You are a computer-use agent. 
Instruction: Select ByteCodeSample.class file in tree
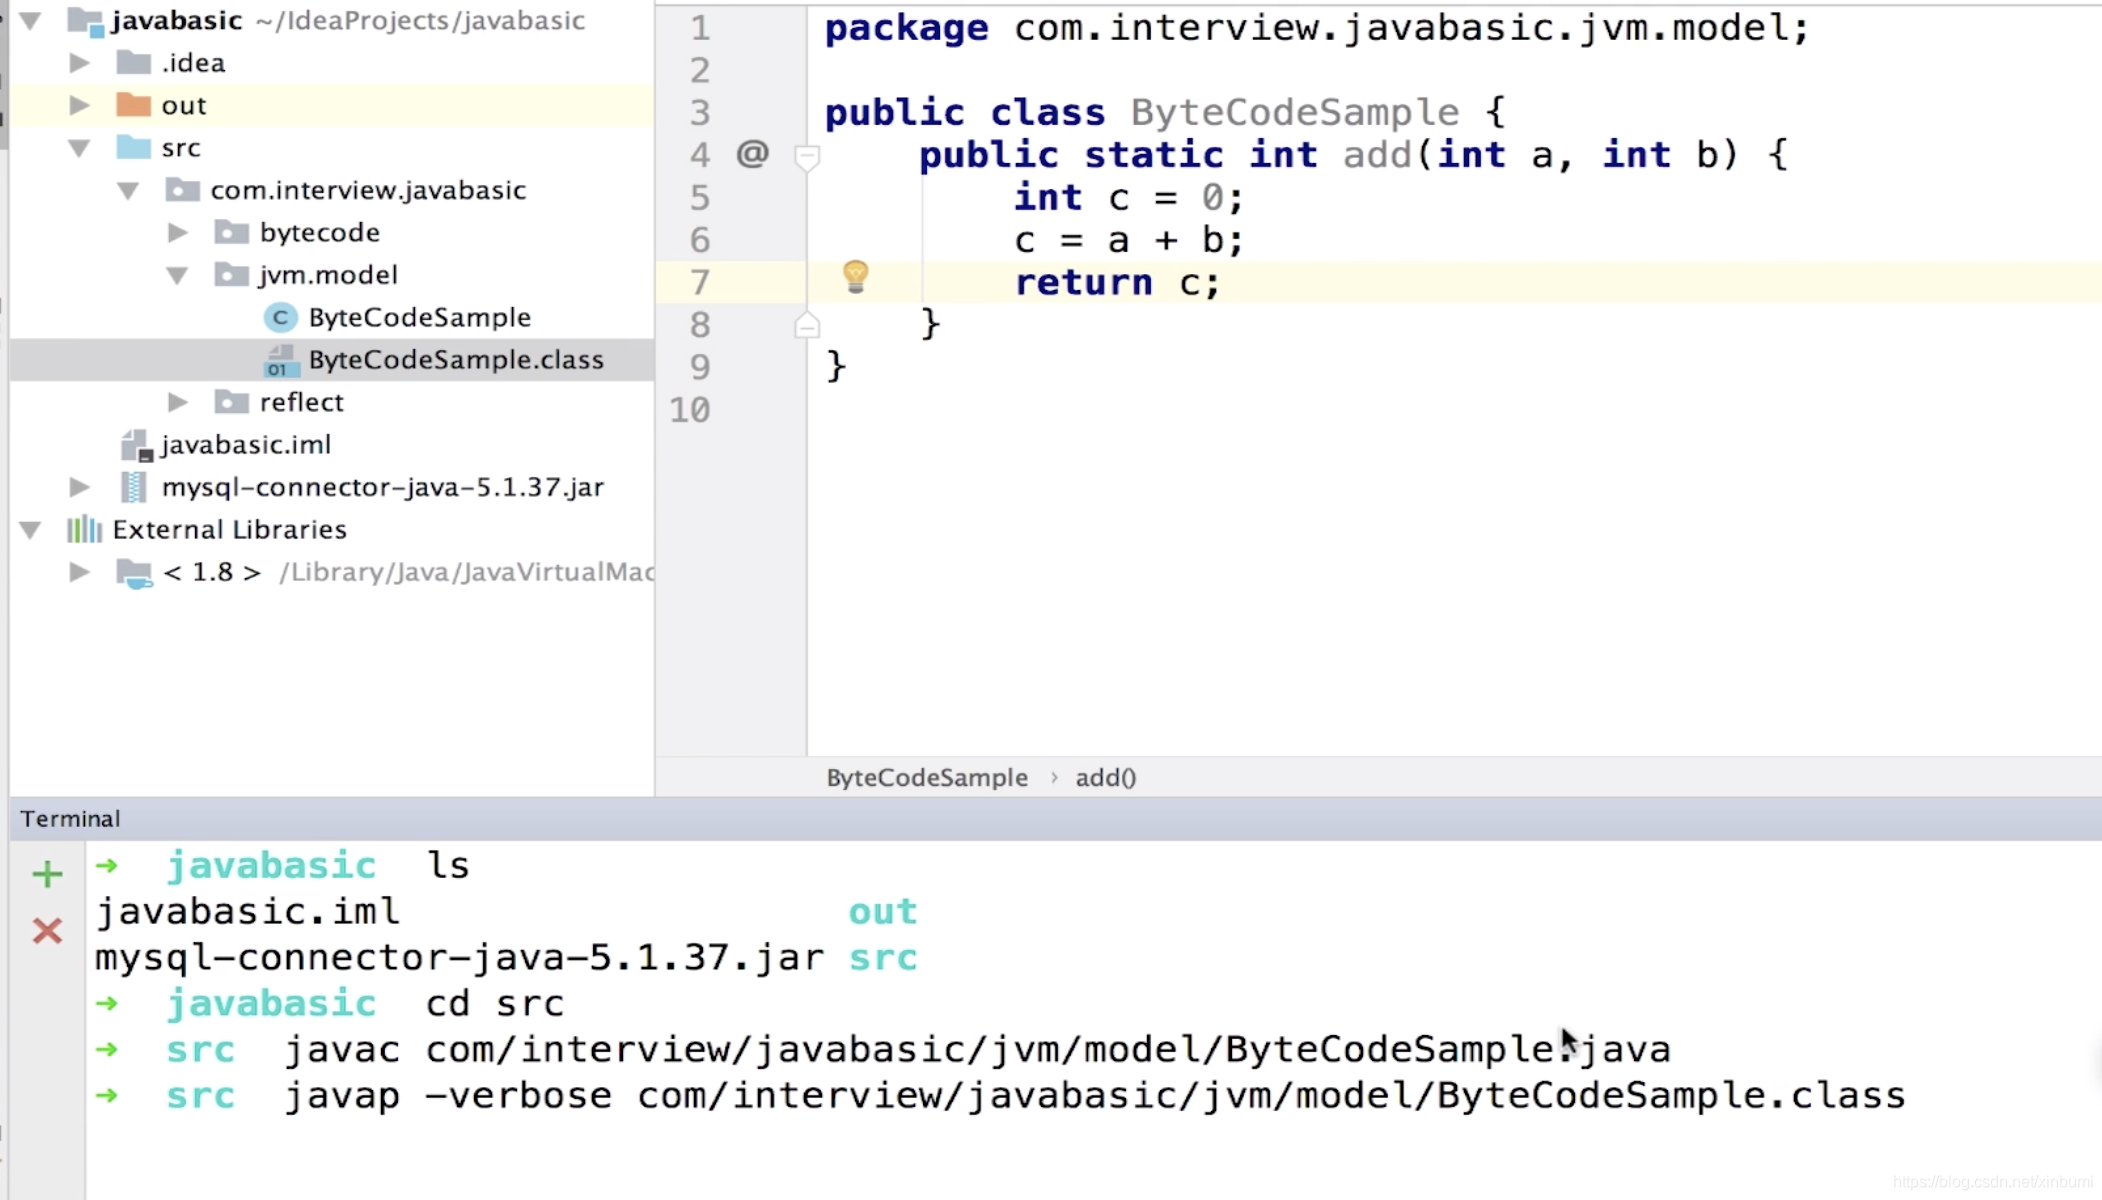(x=456, y=360)
